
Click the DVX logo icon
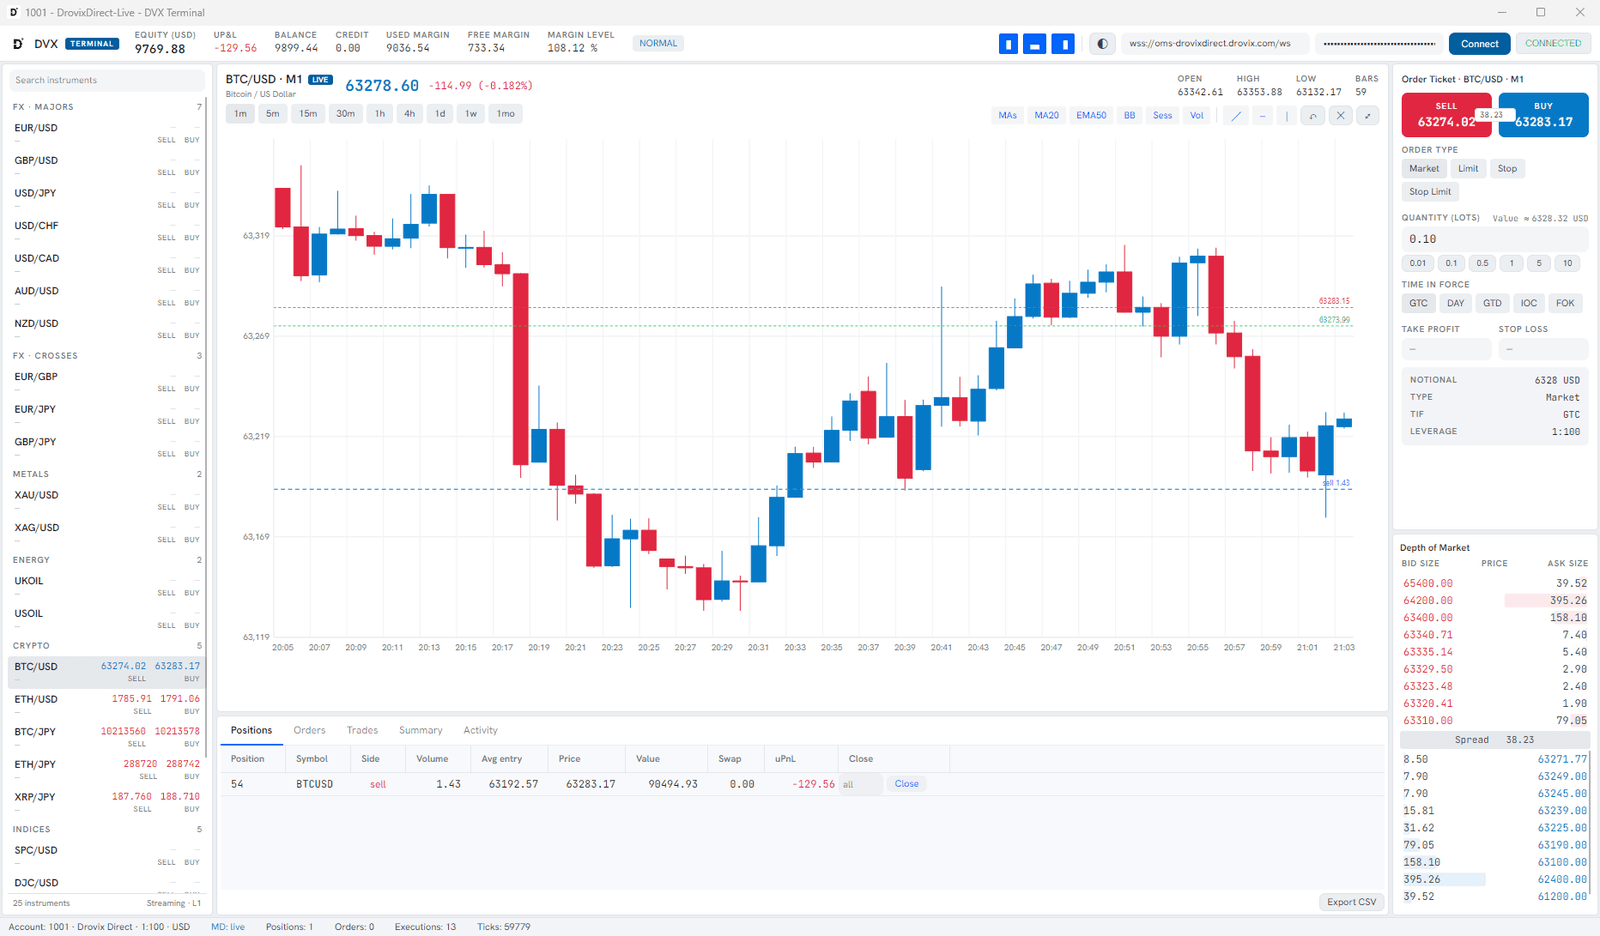(x=18, y=44)
